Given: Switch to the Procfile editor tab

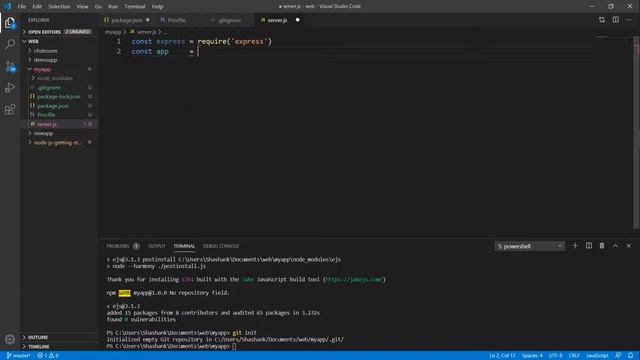Looking at the screenshot, I should [176, 20].
